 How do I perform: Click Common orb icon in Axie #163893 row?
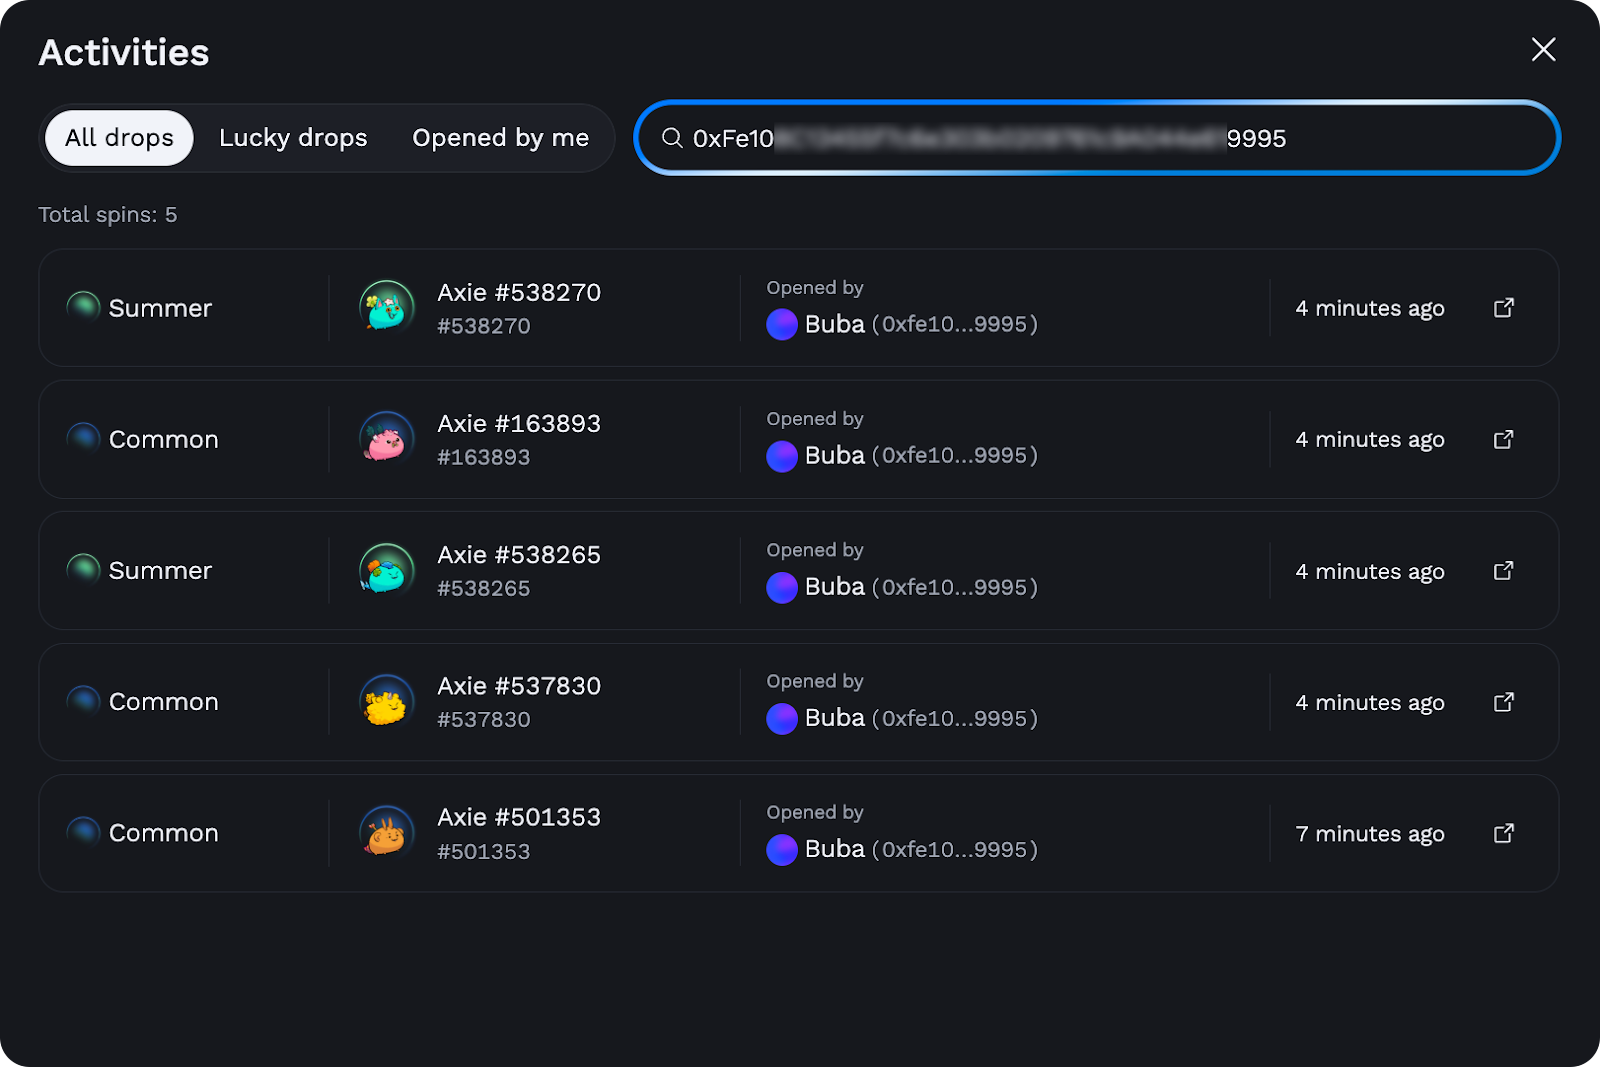[x=83, y=437]
